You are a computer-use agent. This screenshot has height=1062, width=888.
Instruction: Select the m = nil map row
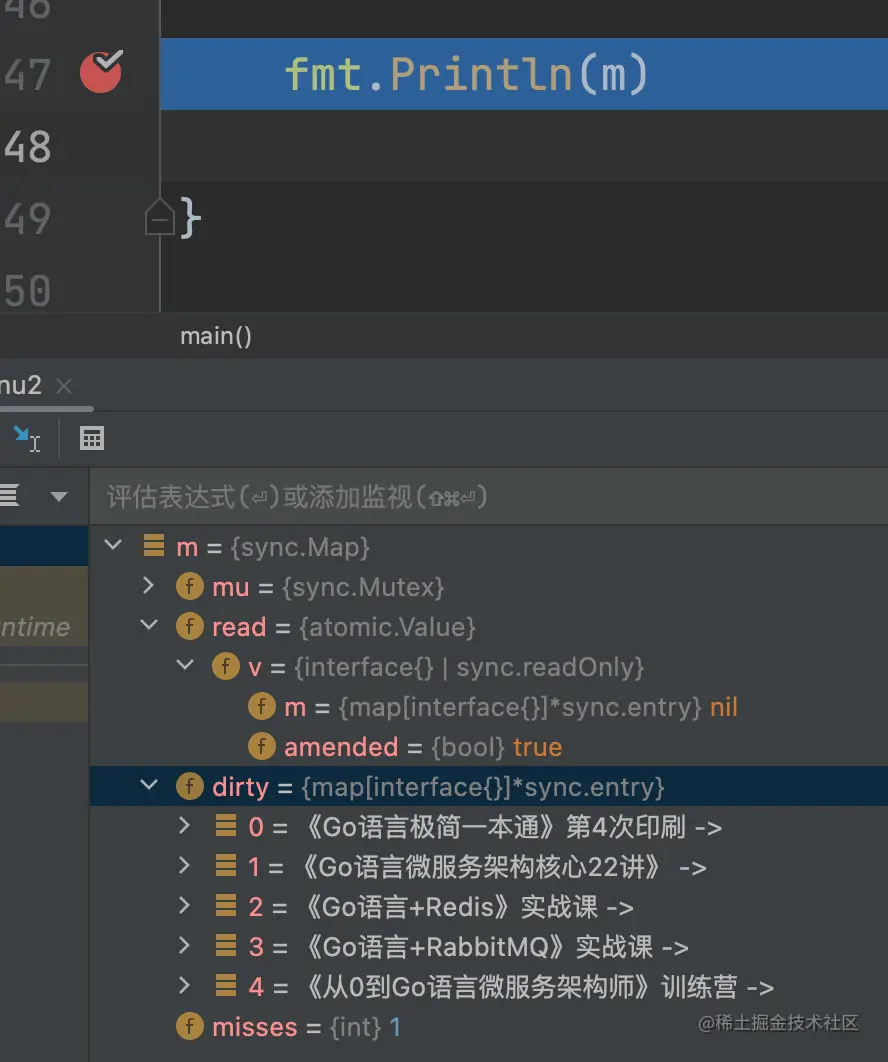point(488,707)
